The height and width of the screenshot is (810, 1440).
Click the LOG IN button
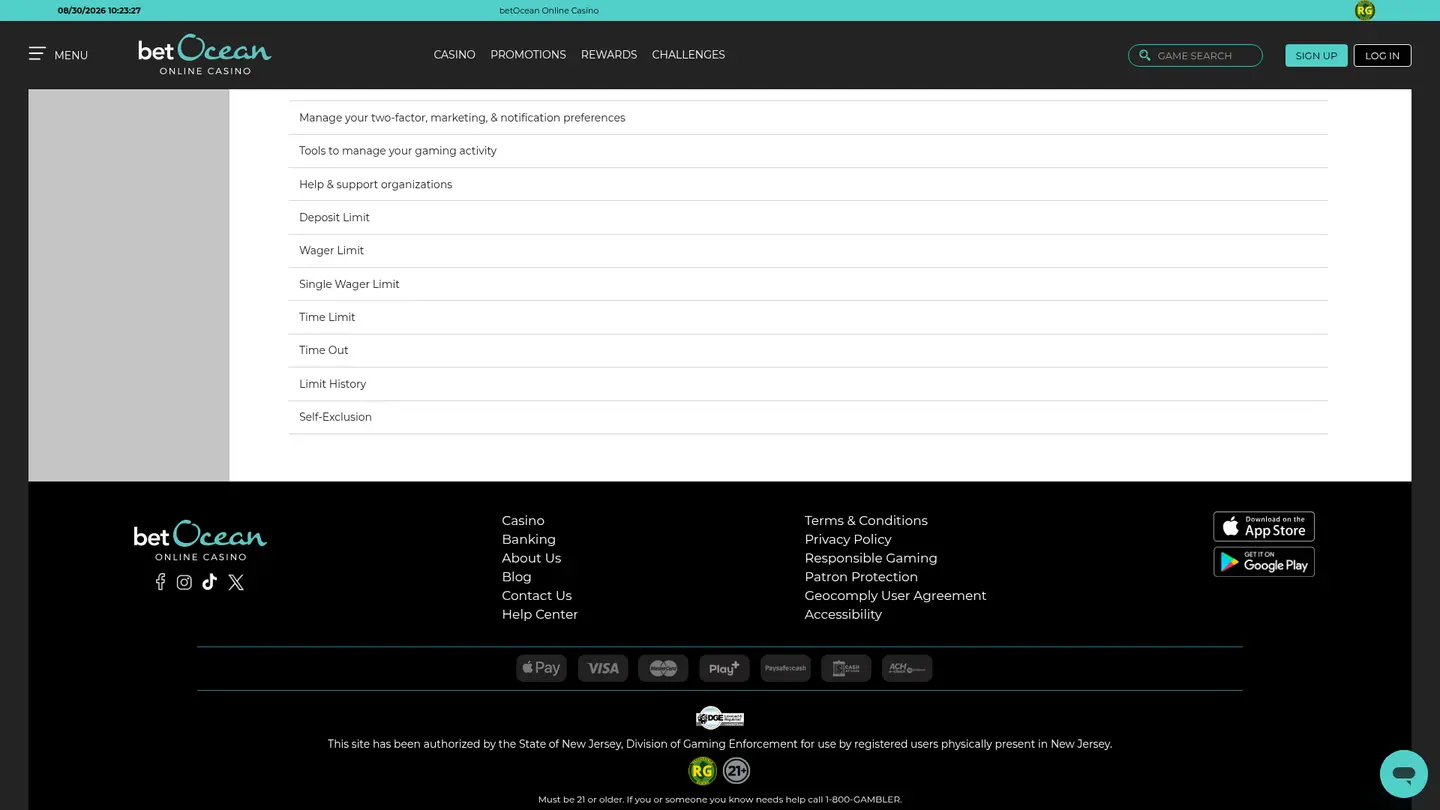click(x=1382, y=56)
